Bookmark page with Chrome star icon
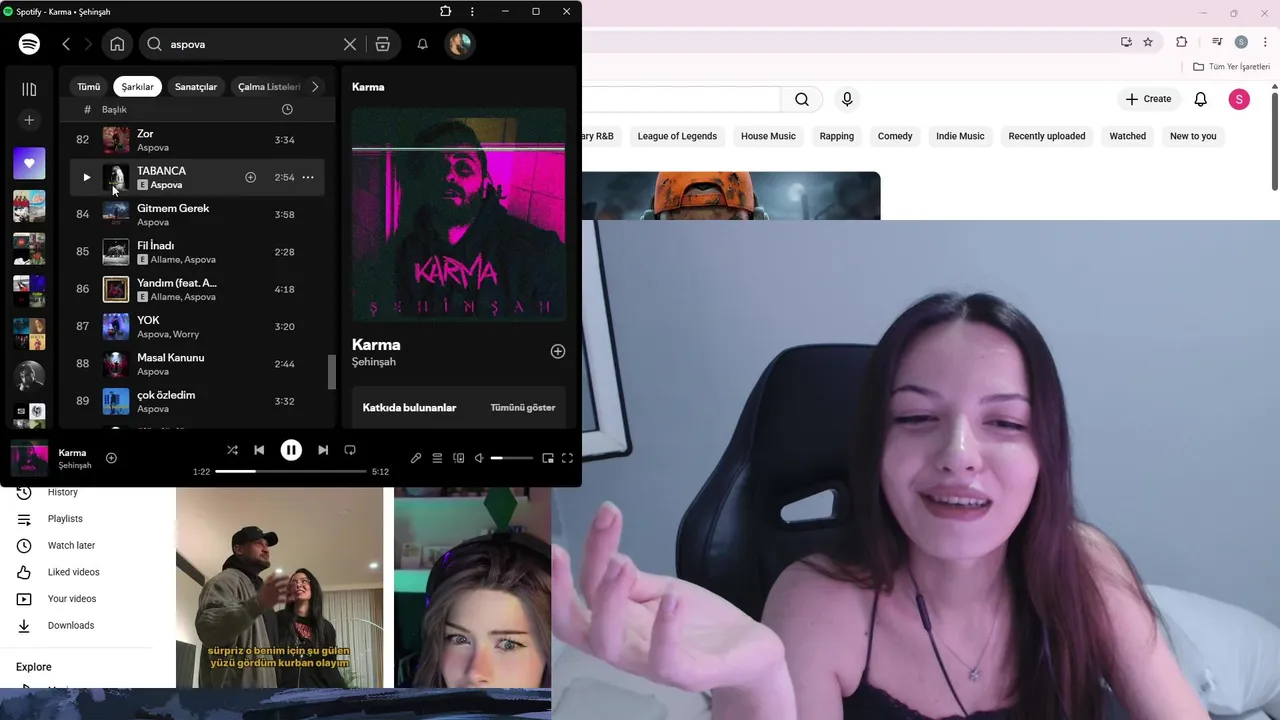 pyautogui.click(x=1148, y=42)
